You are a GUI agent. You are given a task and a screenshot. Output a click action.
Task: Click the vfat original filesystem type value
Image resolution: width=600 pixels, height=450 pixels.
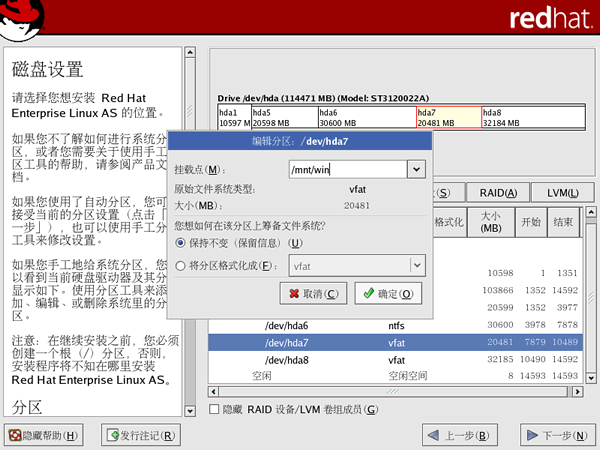pyautogui.click(x=357, y=189)
